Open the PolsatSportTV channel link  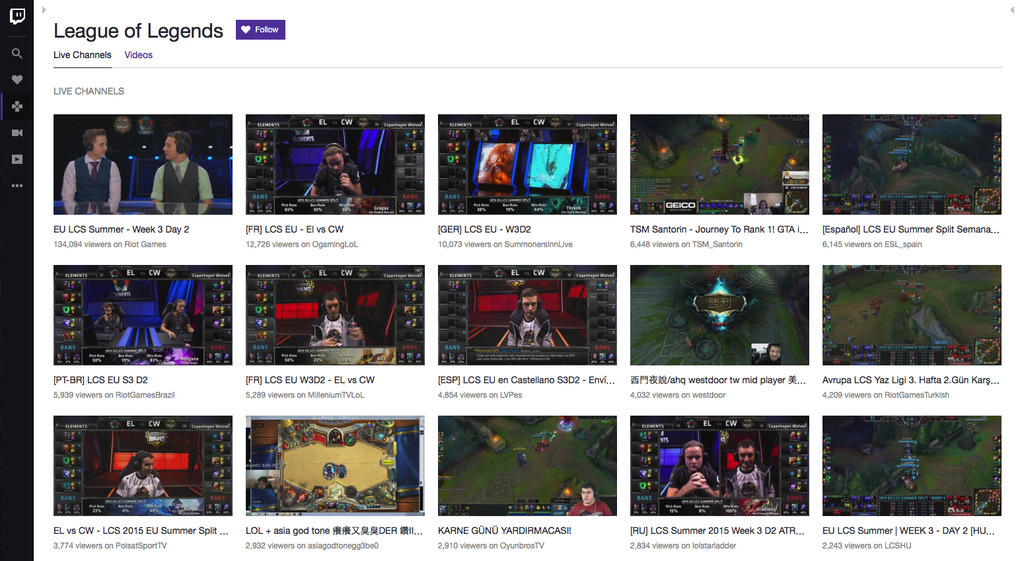click(141, 546)
